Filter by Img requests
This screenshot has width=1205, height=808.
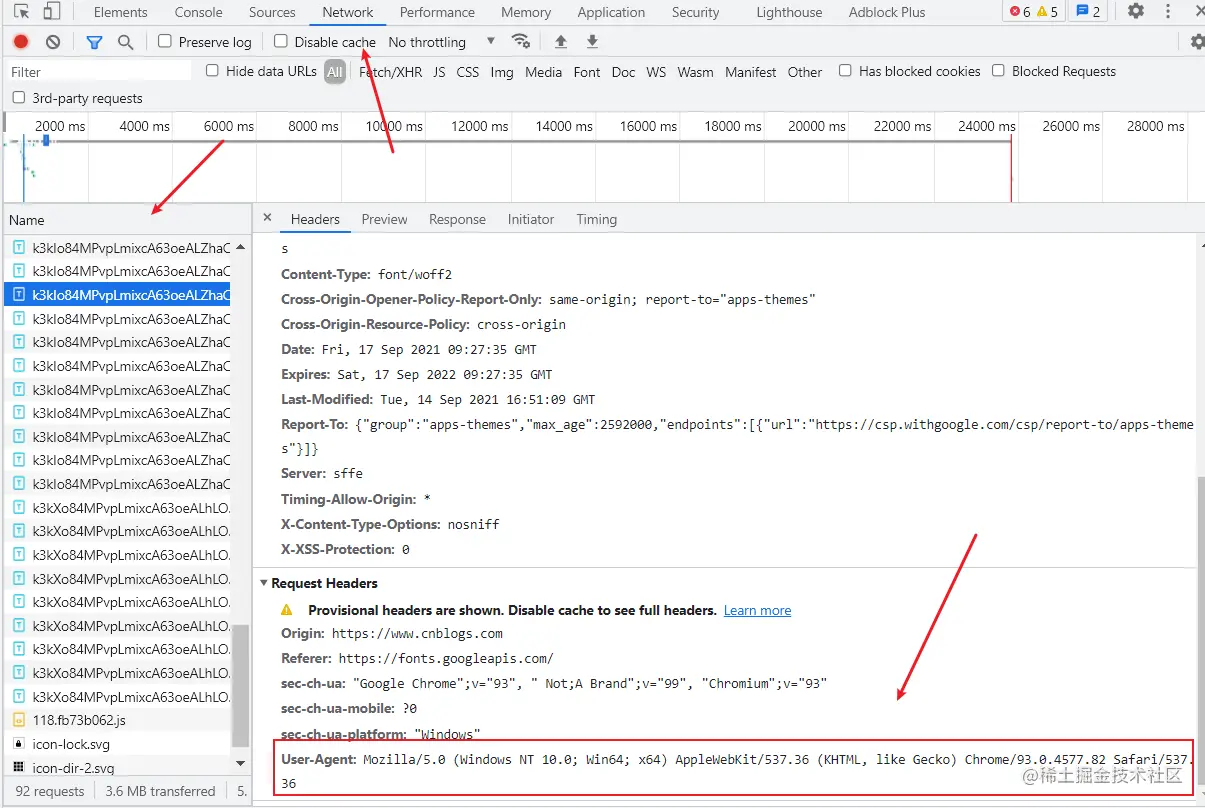(502, 72)
